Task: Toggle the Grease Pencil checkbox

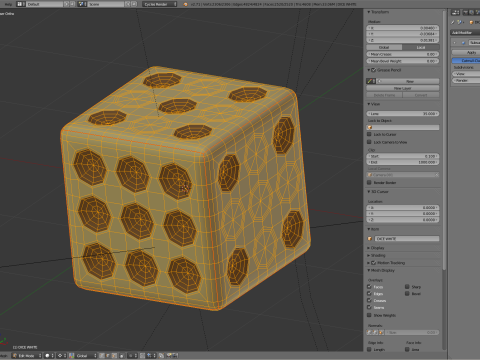Action: tap(374, 70)
